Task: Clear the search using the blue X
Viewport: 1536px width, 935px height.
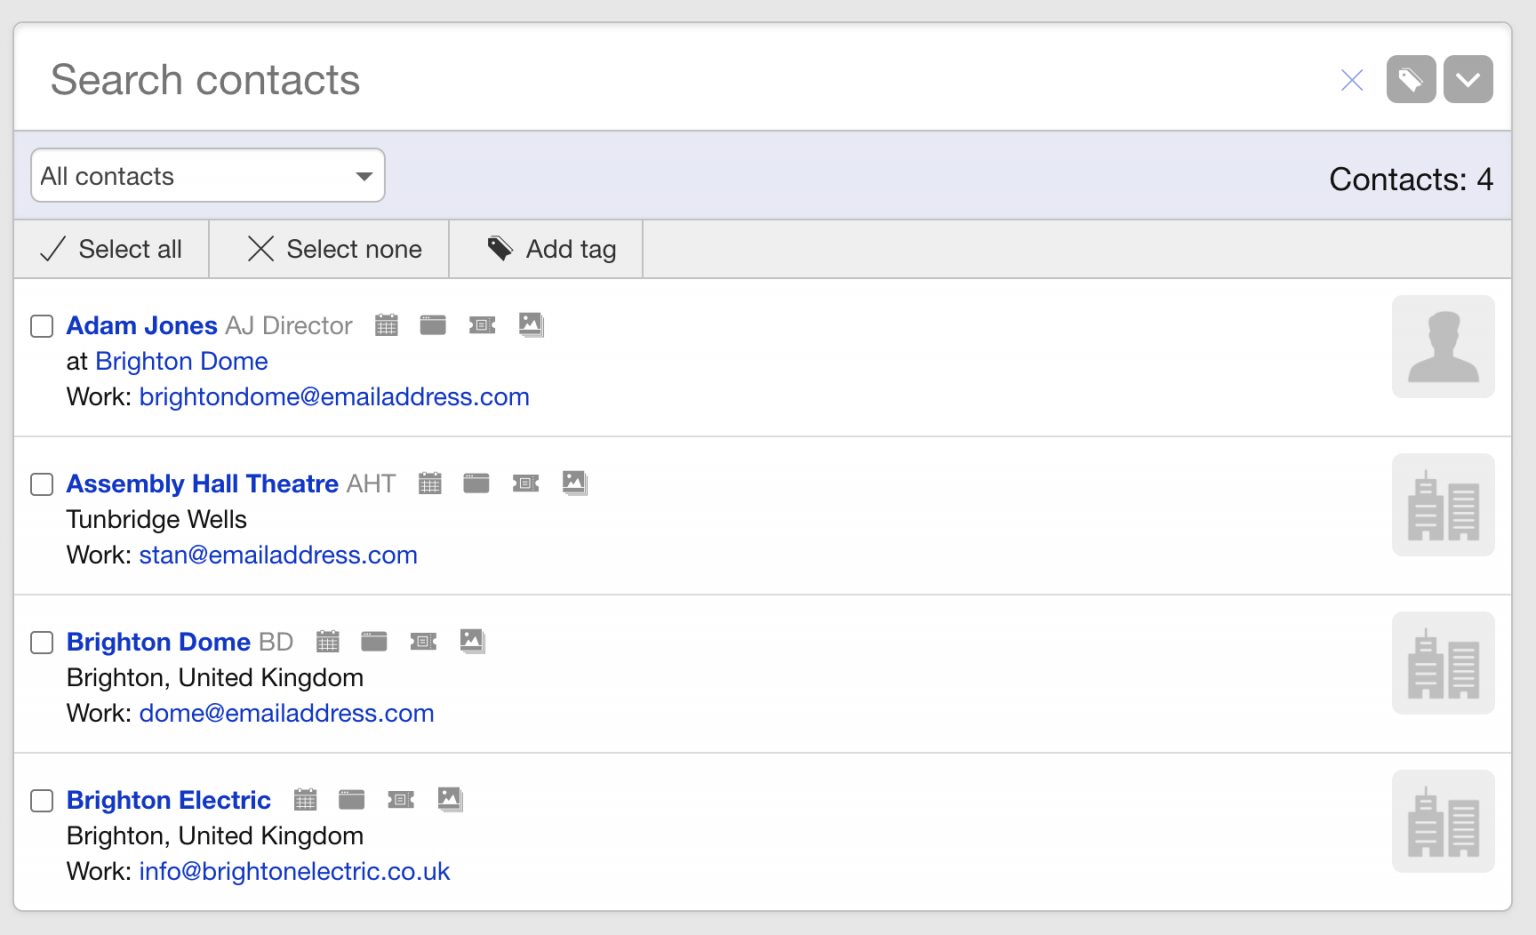Action: tap(1352, 79)
